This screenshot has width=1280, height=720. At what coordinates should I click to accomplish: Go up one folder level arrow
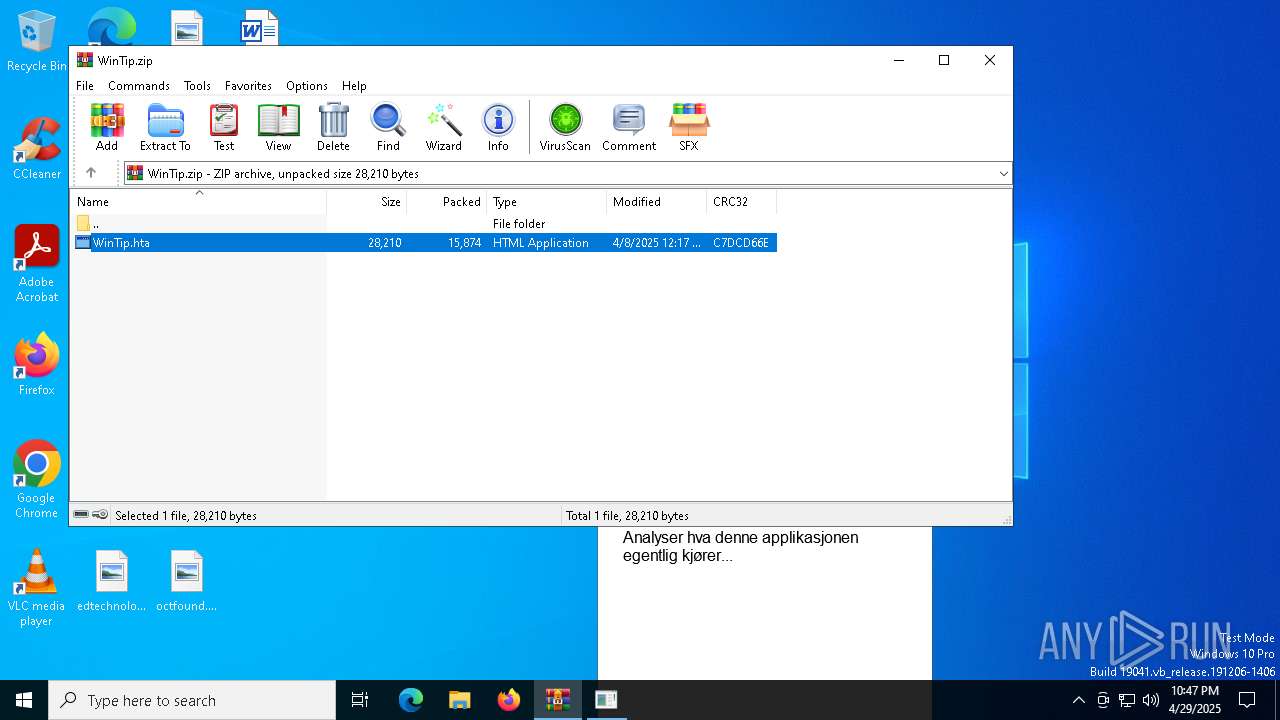[x=91, y=173]
